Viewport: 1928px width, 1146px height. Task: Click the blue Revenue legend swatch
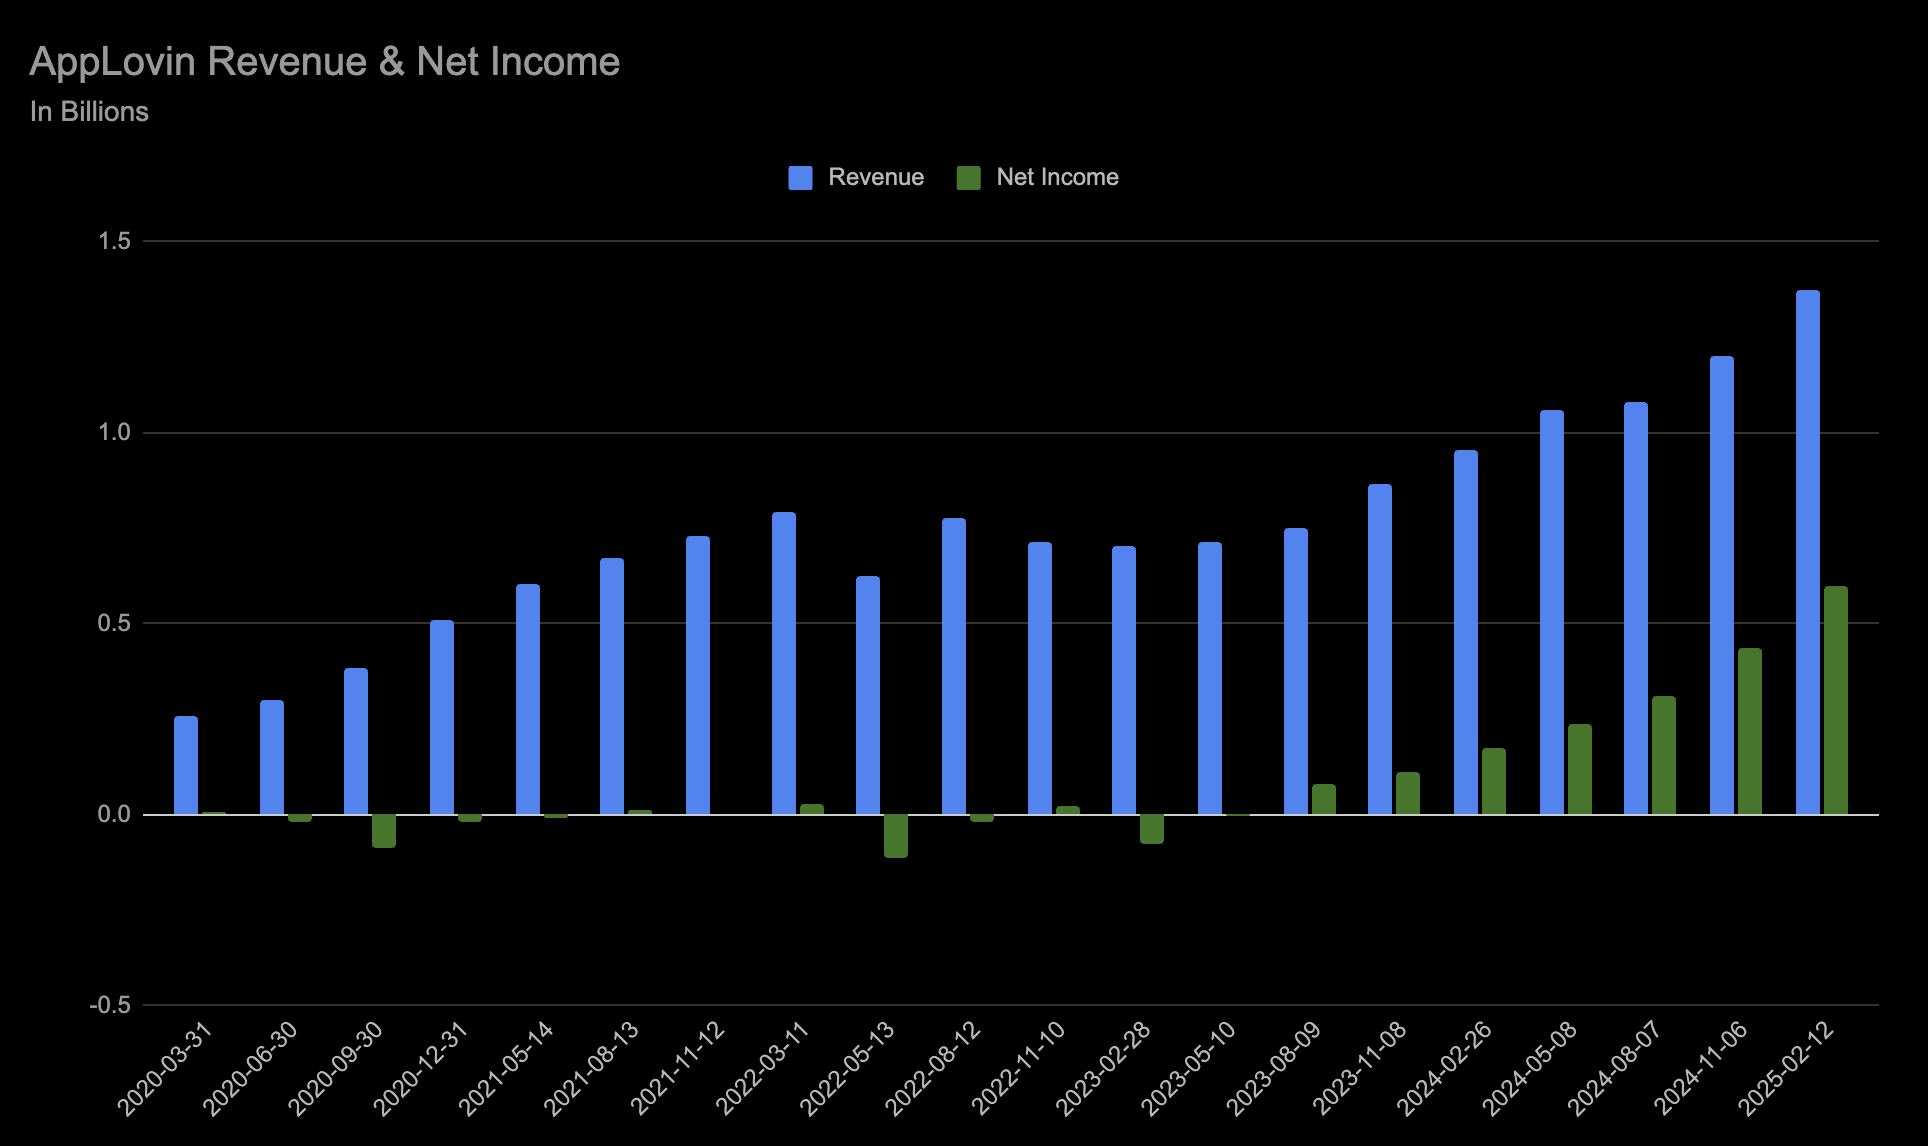(x=799, y=176)
